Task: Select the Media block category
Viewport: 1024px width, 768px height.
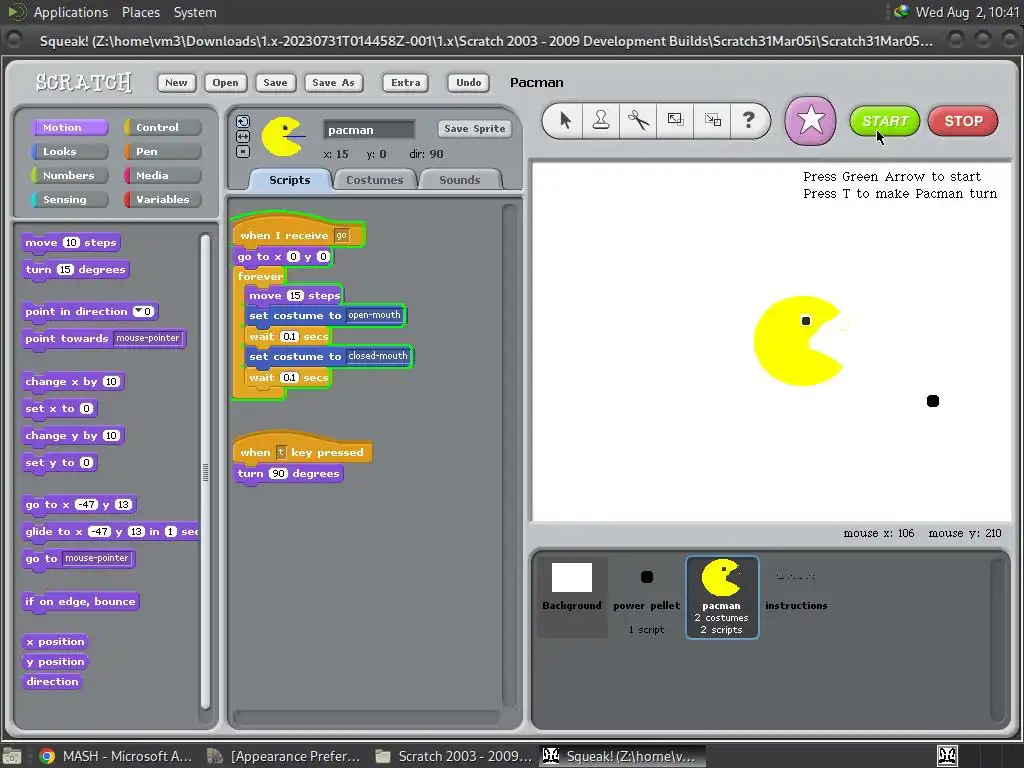Action: click(x=163, y=176)
